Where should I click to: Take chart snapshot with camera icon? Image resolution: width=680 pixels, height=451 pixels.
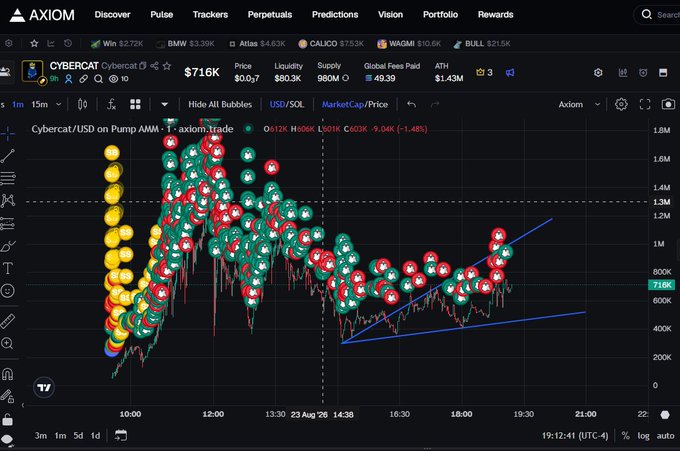(668, 105)
